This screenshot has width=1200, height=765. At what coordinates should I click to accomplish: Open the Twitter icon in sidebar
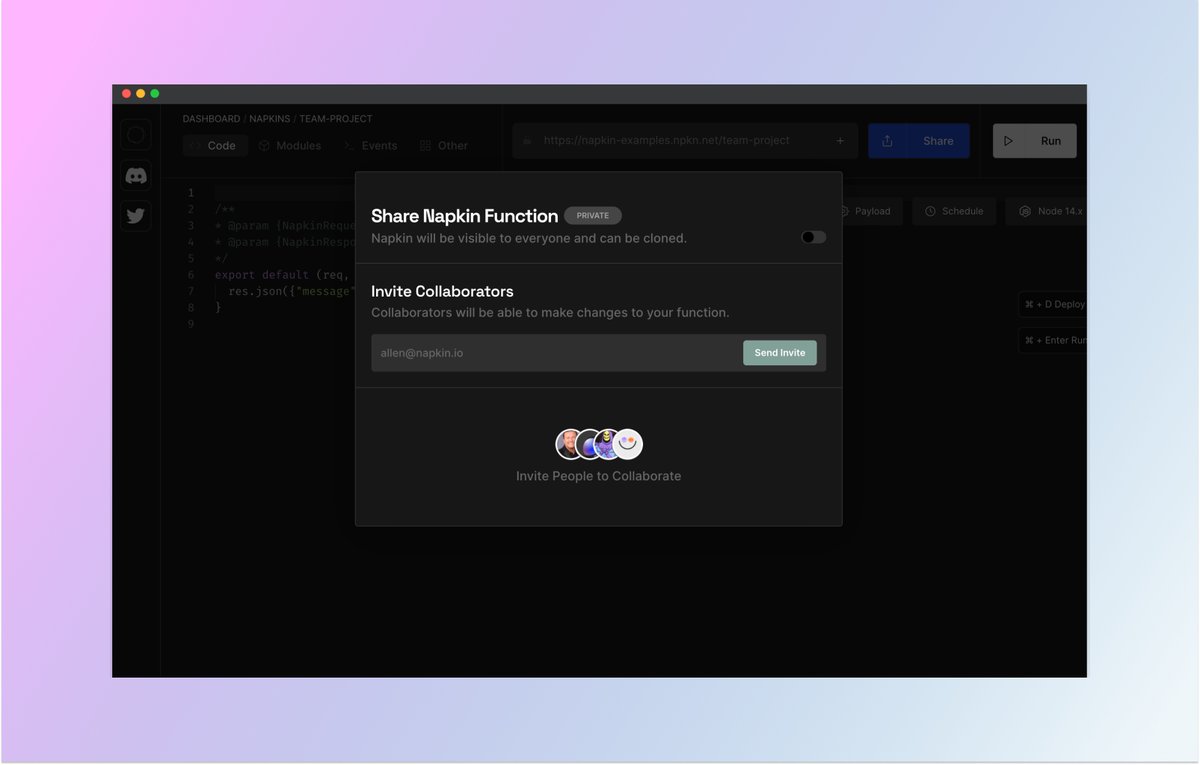pyautogui.click(x=136, y=216)
